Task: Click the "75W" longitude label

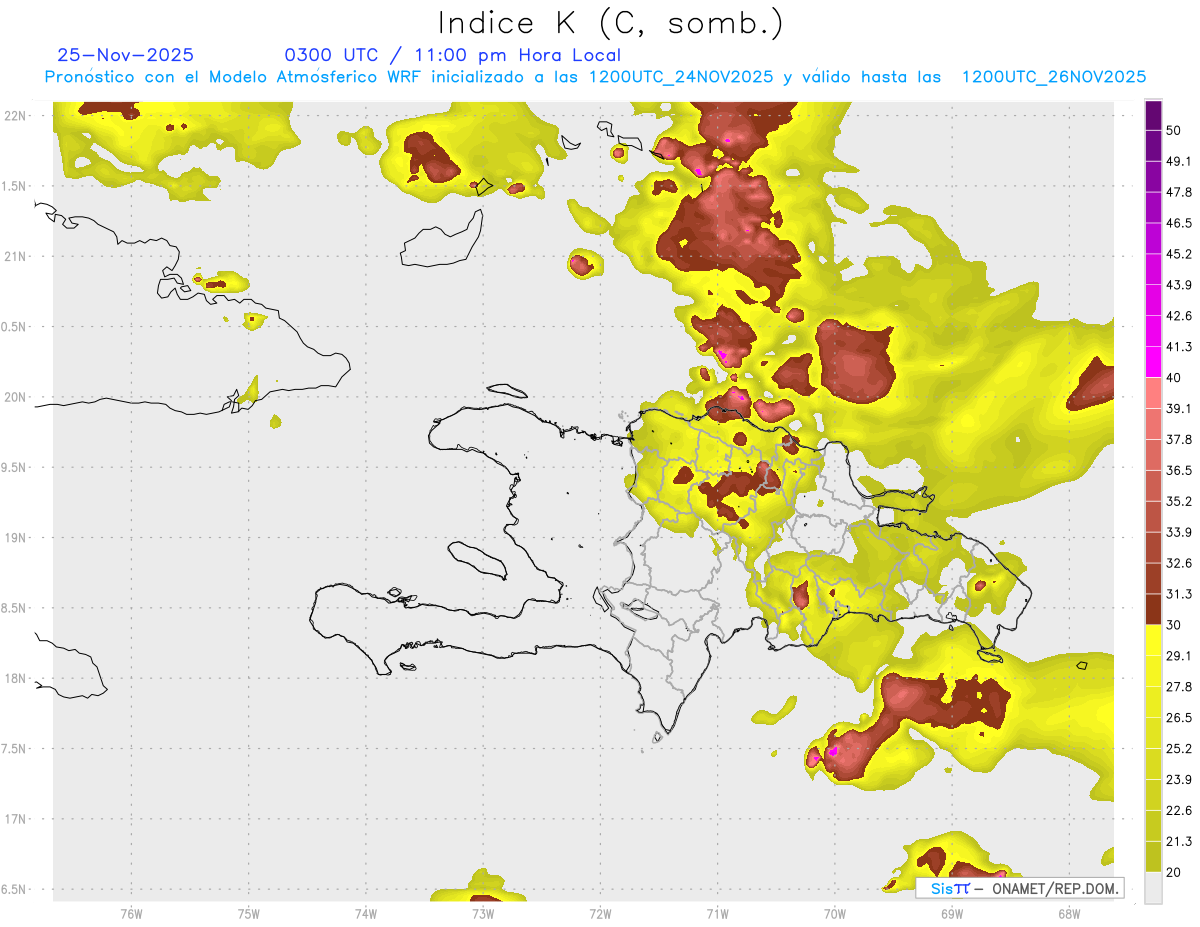Action: click(x=249, y=913)
